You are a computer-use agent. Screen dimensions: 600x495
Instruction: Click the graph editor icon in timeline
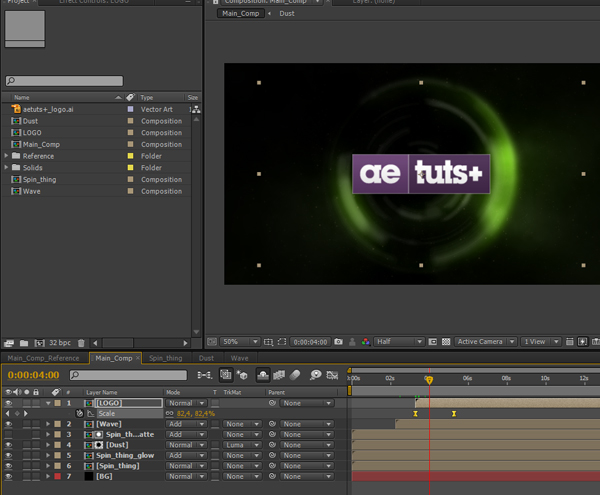[x=332, y=375]
